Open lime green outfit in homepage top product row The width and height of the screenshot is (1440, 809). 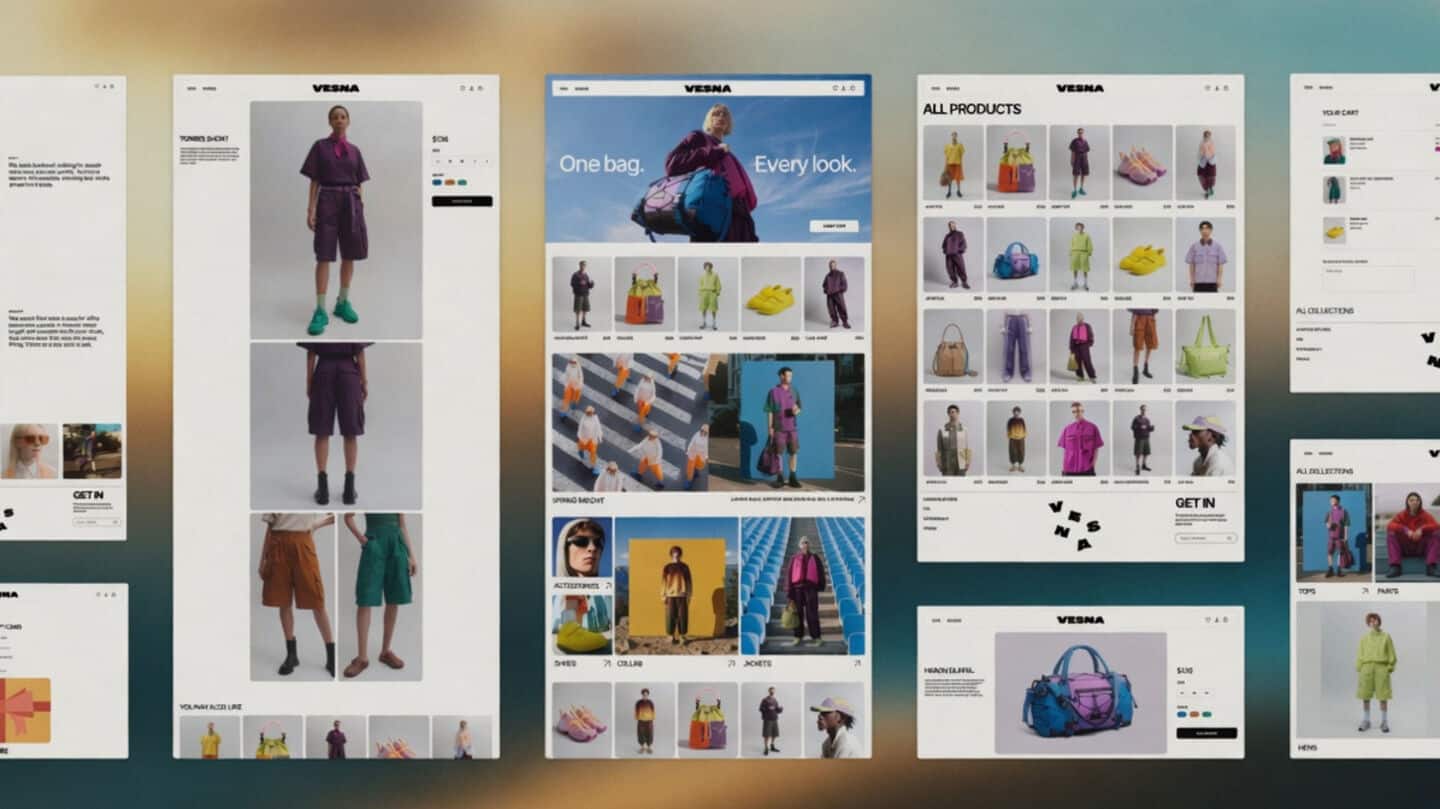pyautogui.click(x=708, y=294)
